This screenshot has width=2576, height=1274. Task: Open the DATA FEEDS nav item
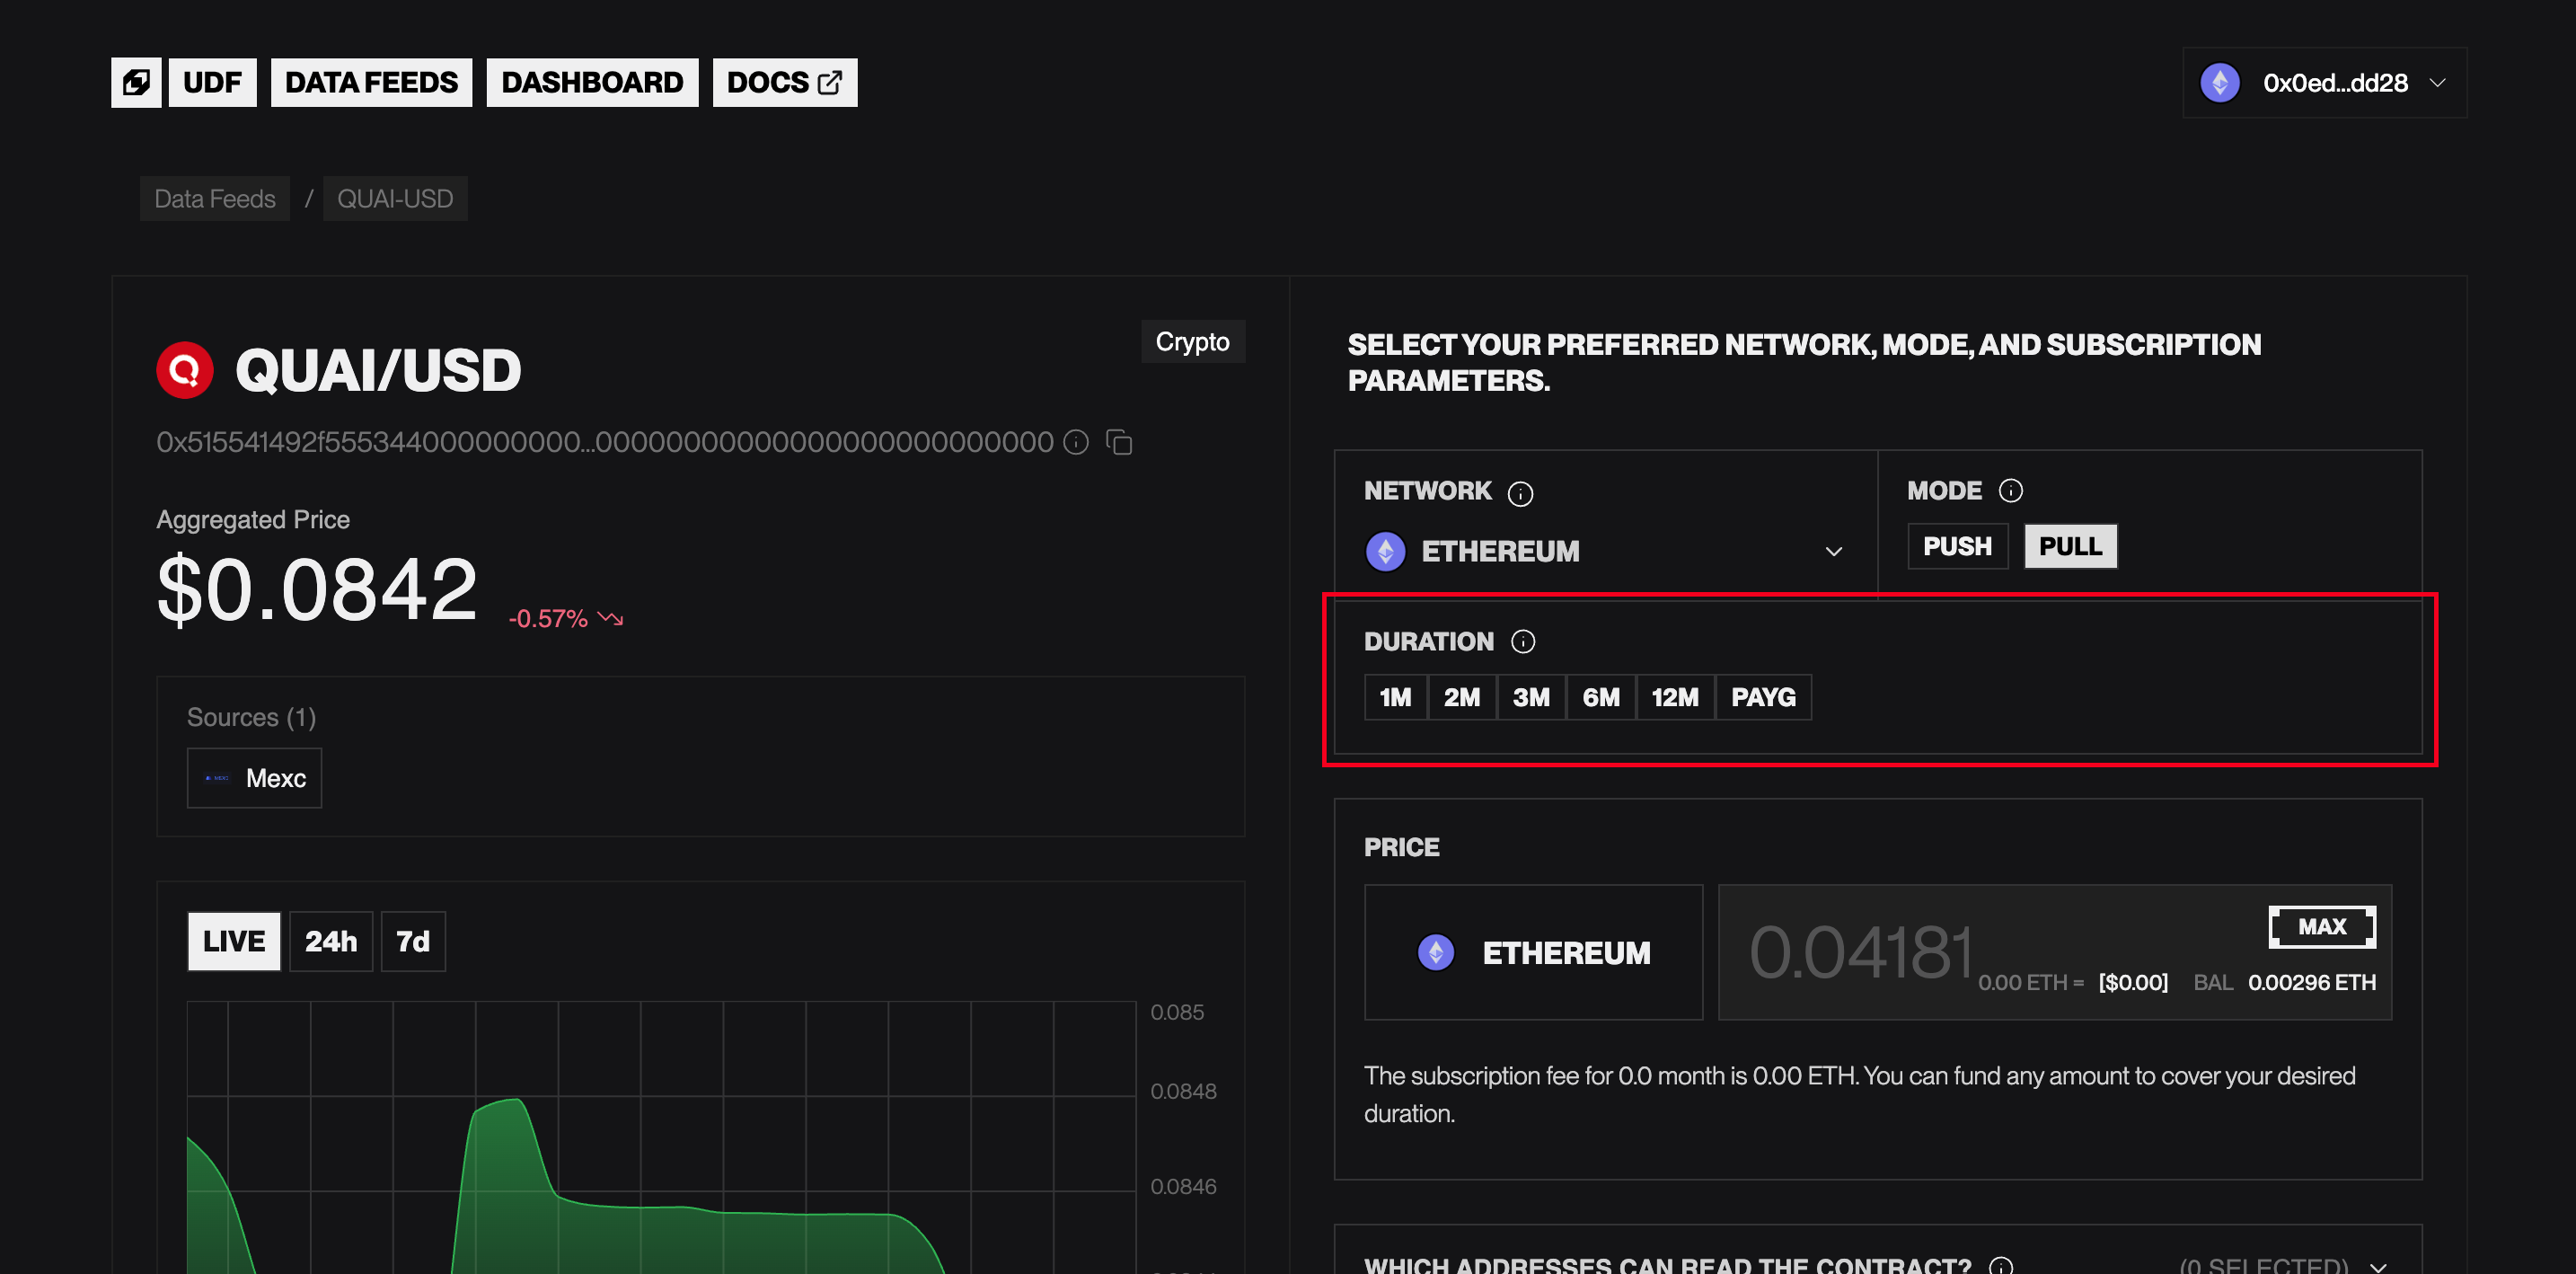[x=371, y=82]
